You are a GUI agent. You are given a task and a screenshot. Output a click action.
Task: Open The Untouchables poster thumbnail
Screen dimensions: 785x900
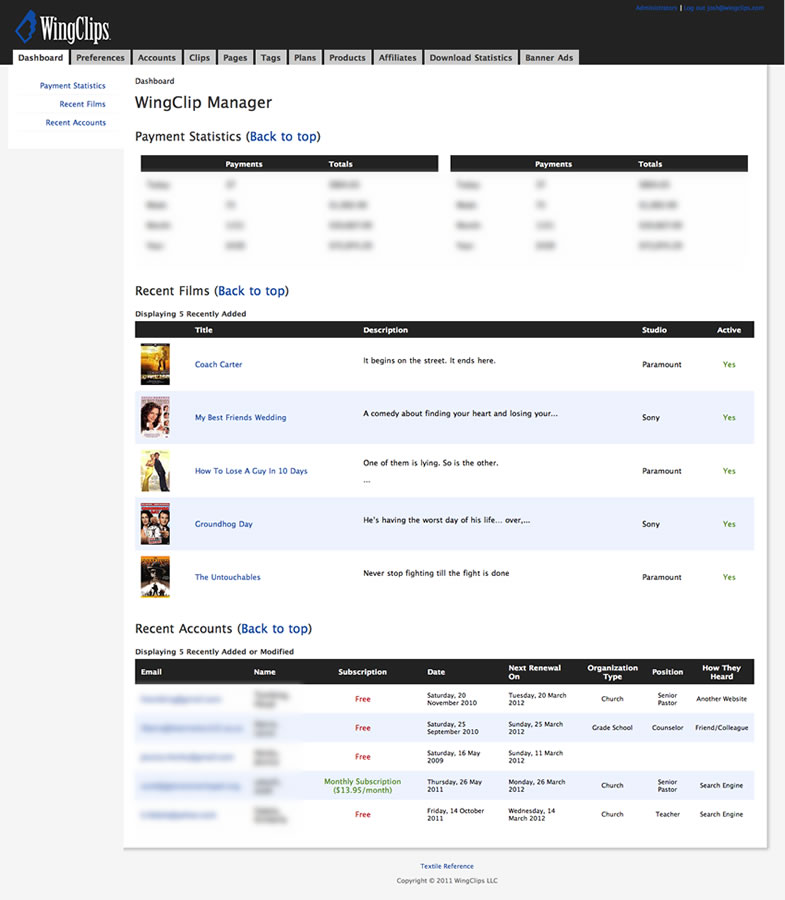pyautogui.click(x=155, y=577)
